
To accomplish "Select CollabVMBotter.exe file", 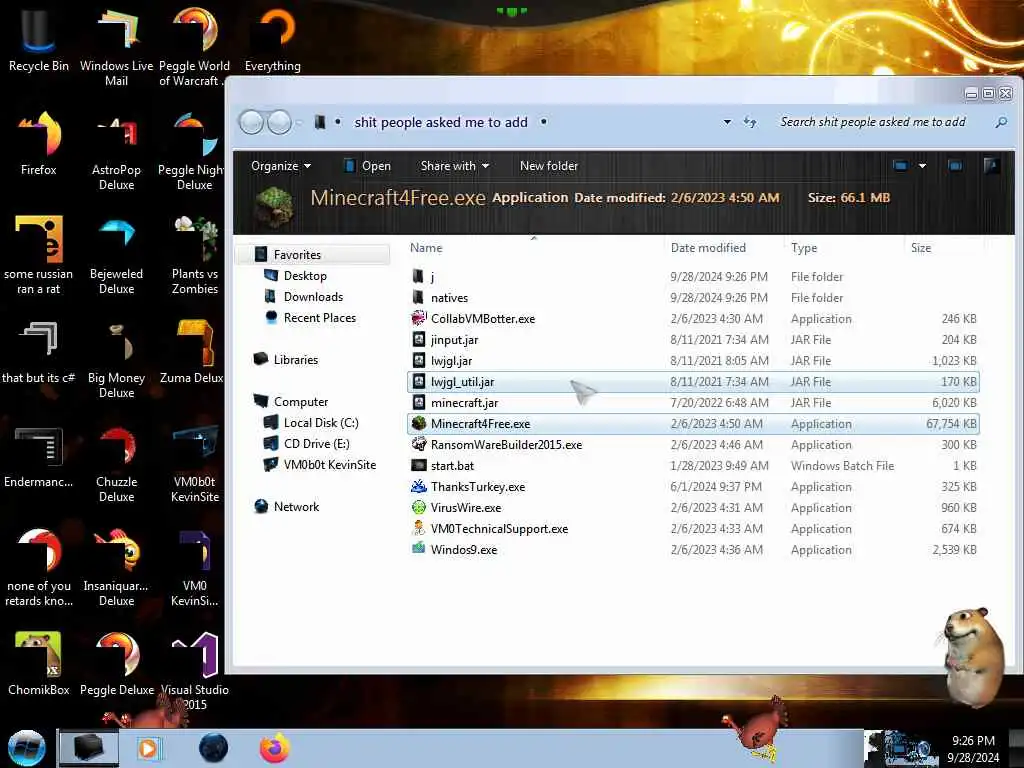I will click(693, 319).
